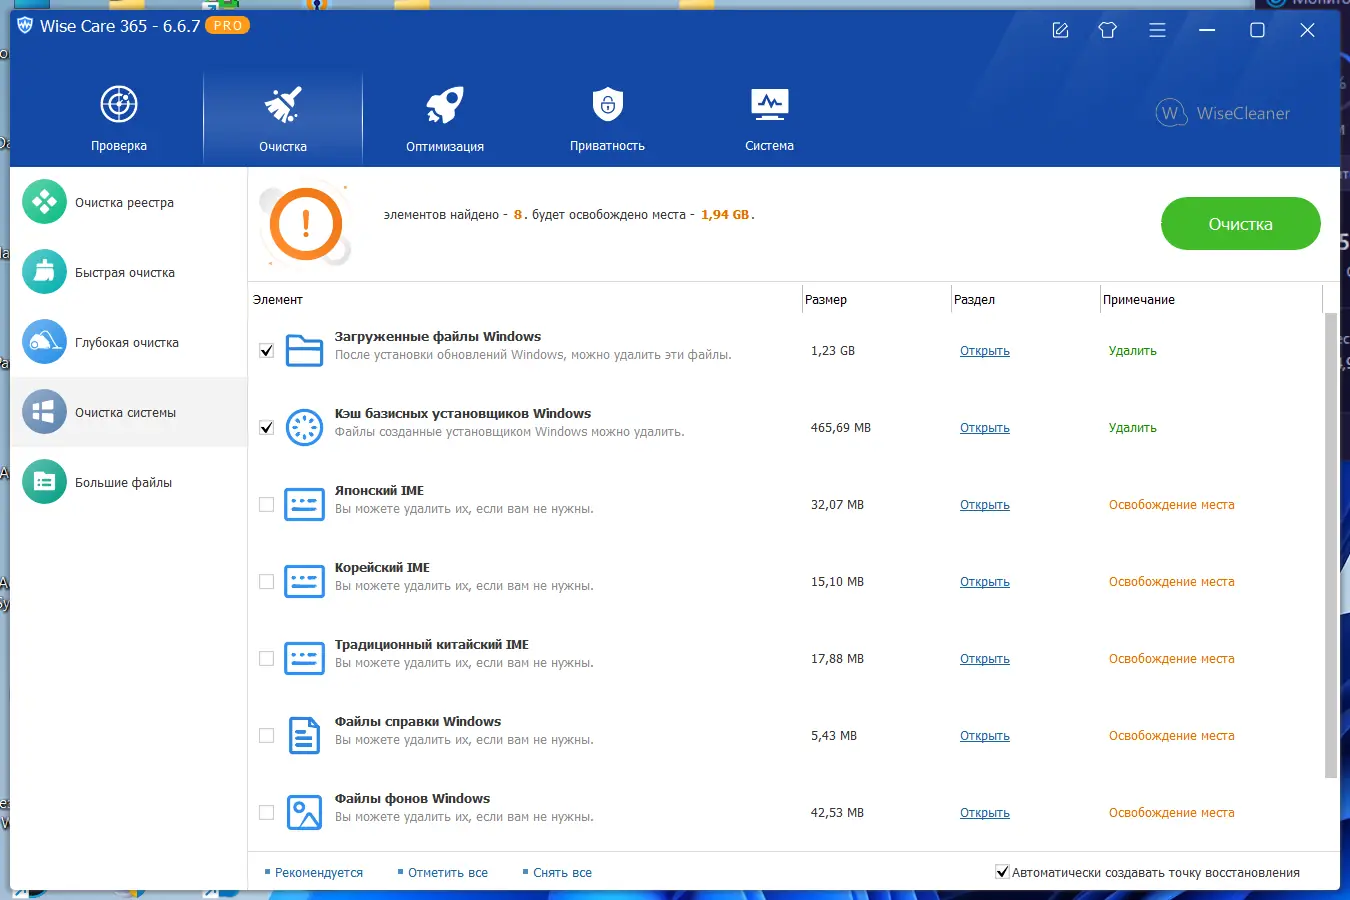1350x900 pixels.
Task: Open Кэш базисных установщиков via Открыть link
Action: pyautogui.click(x=984, y=427)
